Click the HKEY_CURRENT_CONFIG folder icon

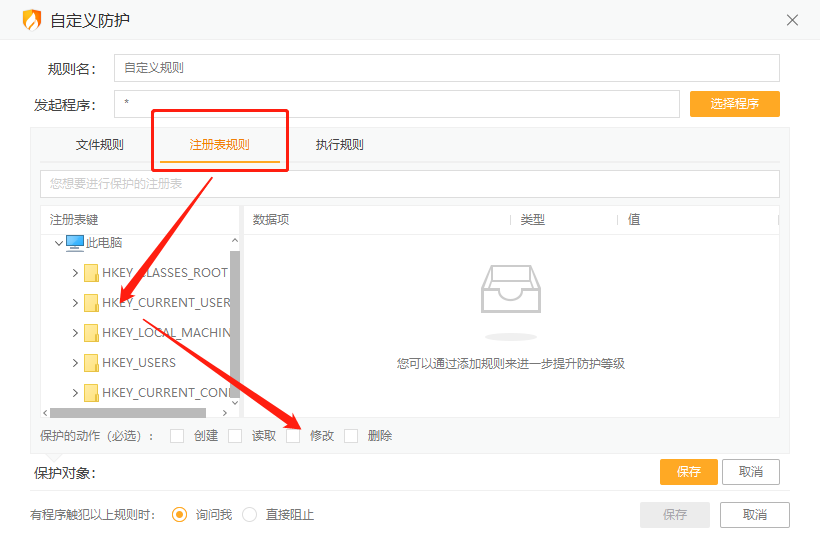91,393
